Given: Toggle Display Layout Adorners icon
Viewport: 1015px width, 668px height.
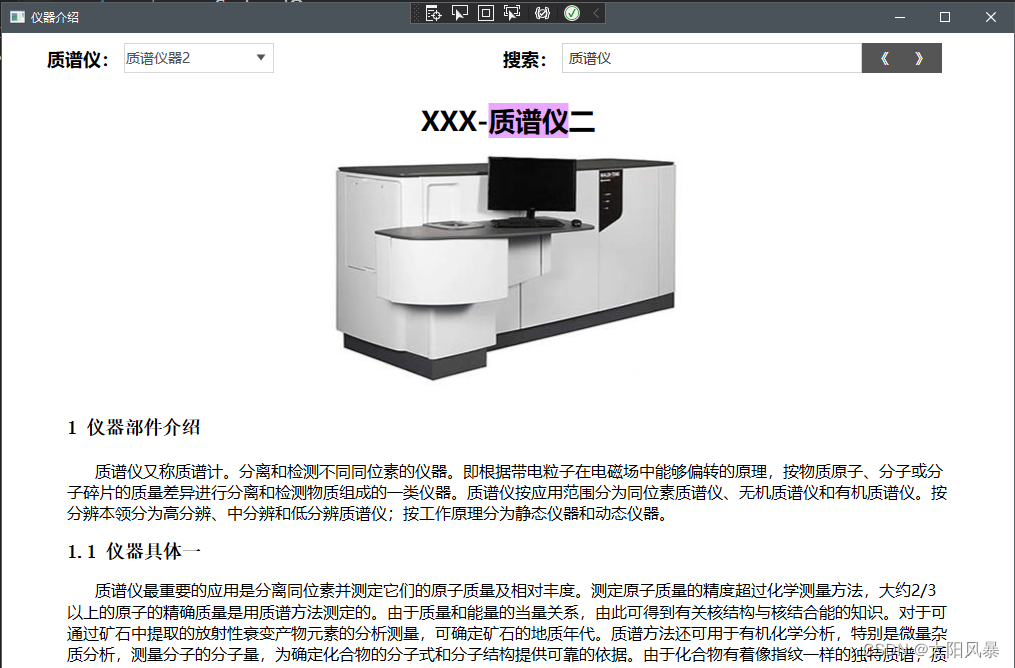Looking at the screenshot, I should coord(485,13).
